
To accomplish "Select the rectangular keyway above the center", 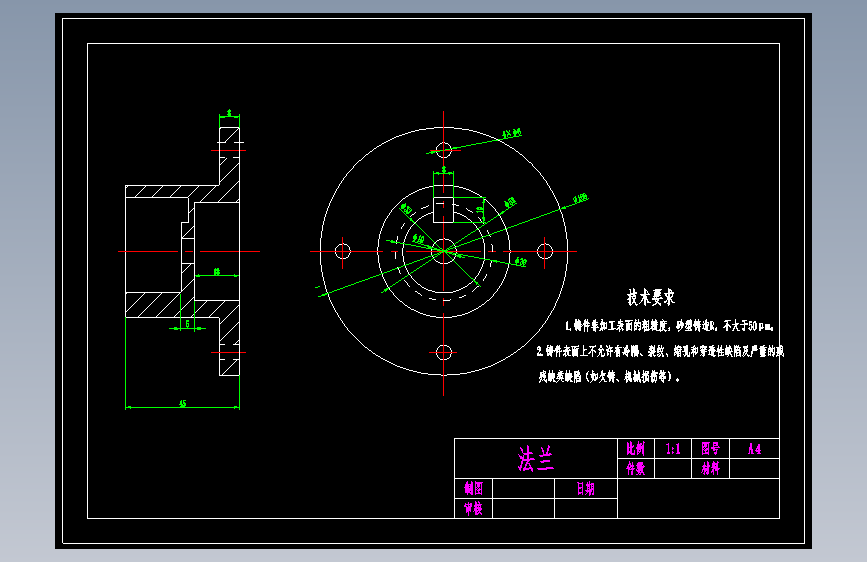I will (x=443, y=210).
